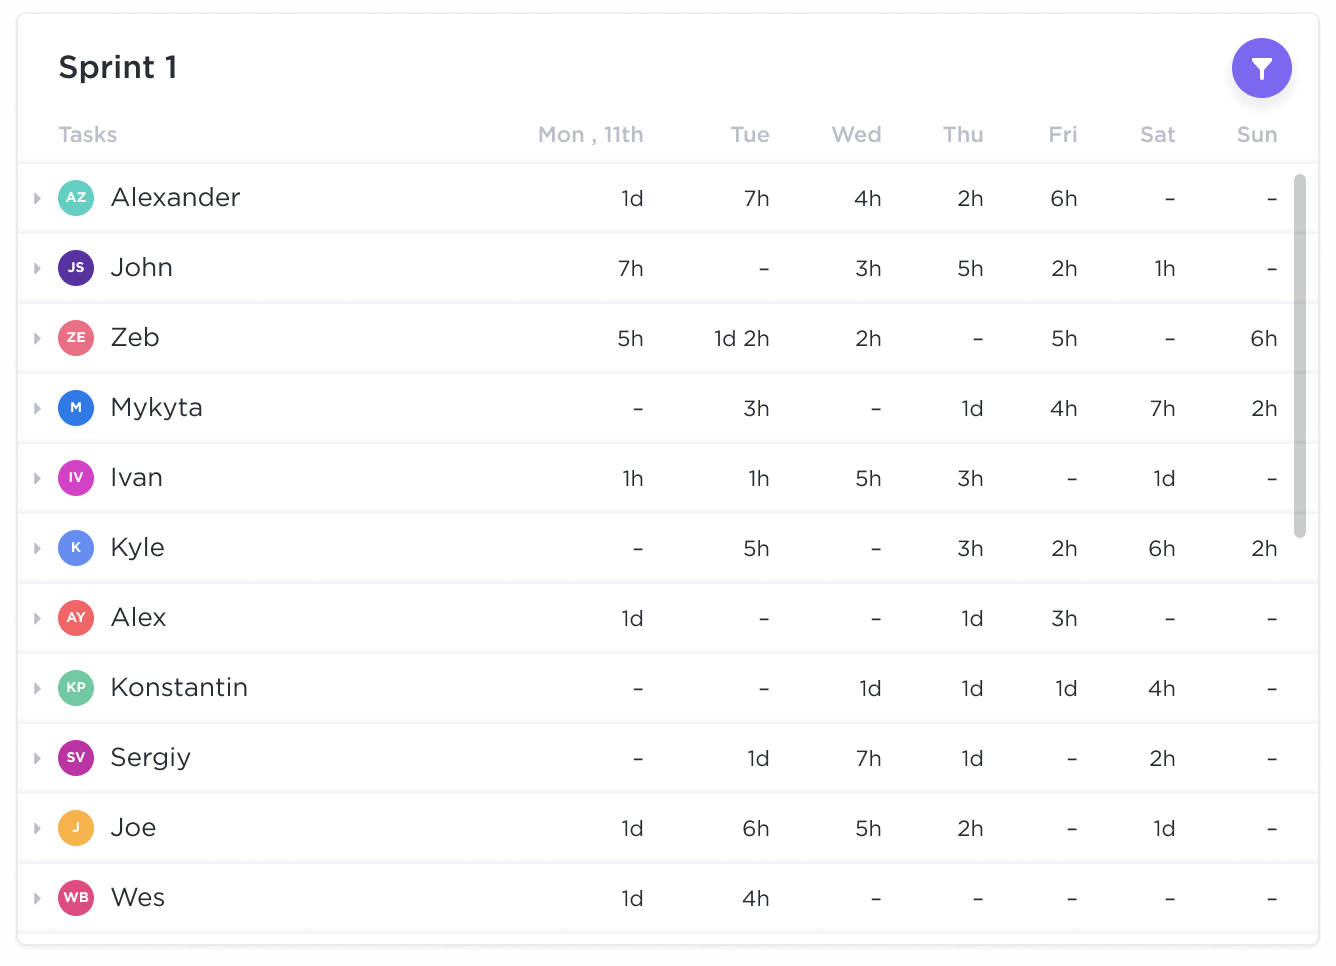Click Sergiy's SV avatar icon
The height and width of the screenshot is (966, 1336).
tap(76, 758)
